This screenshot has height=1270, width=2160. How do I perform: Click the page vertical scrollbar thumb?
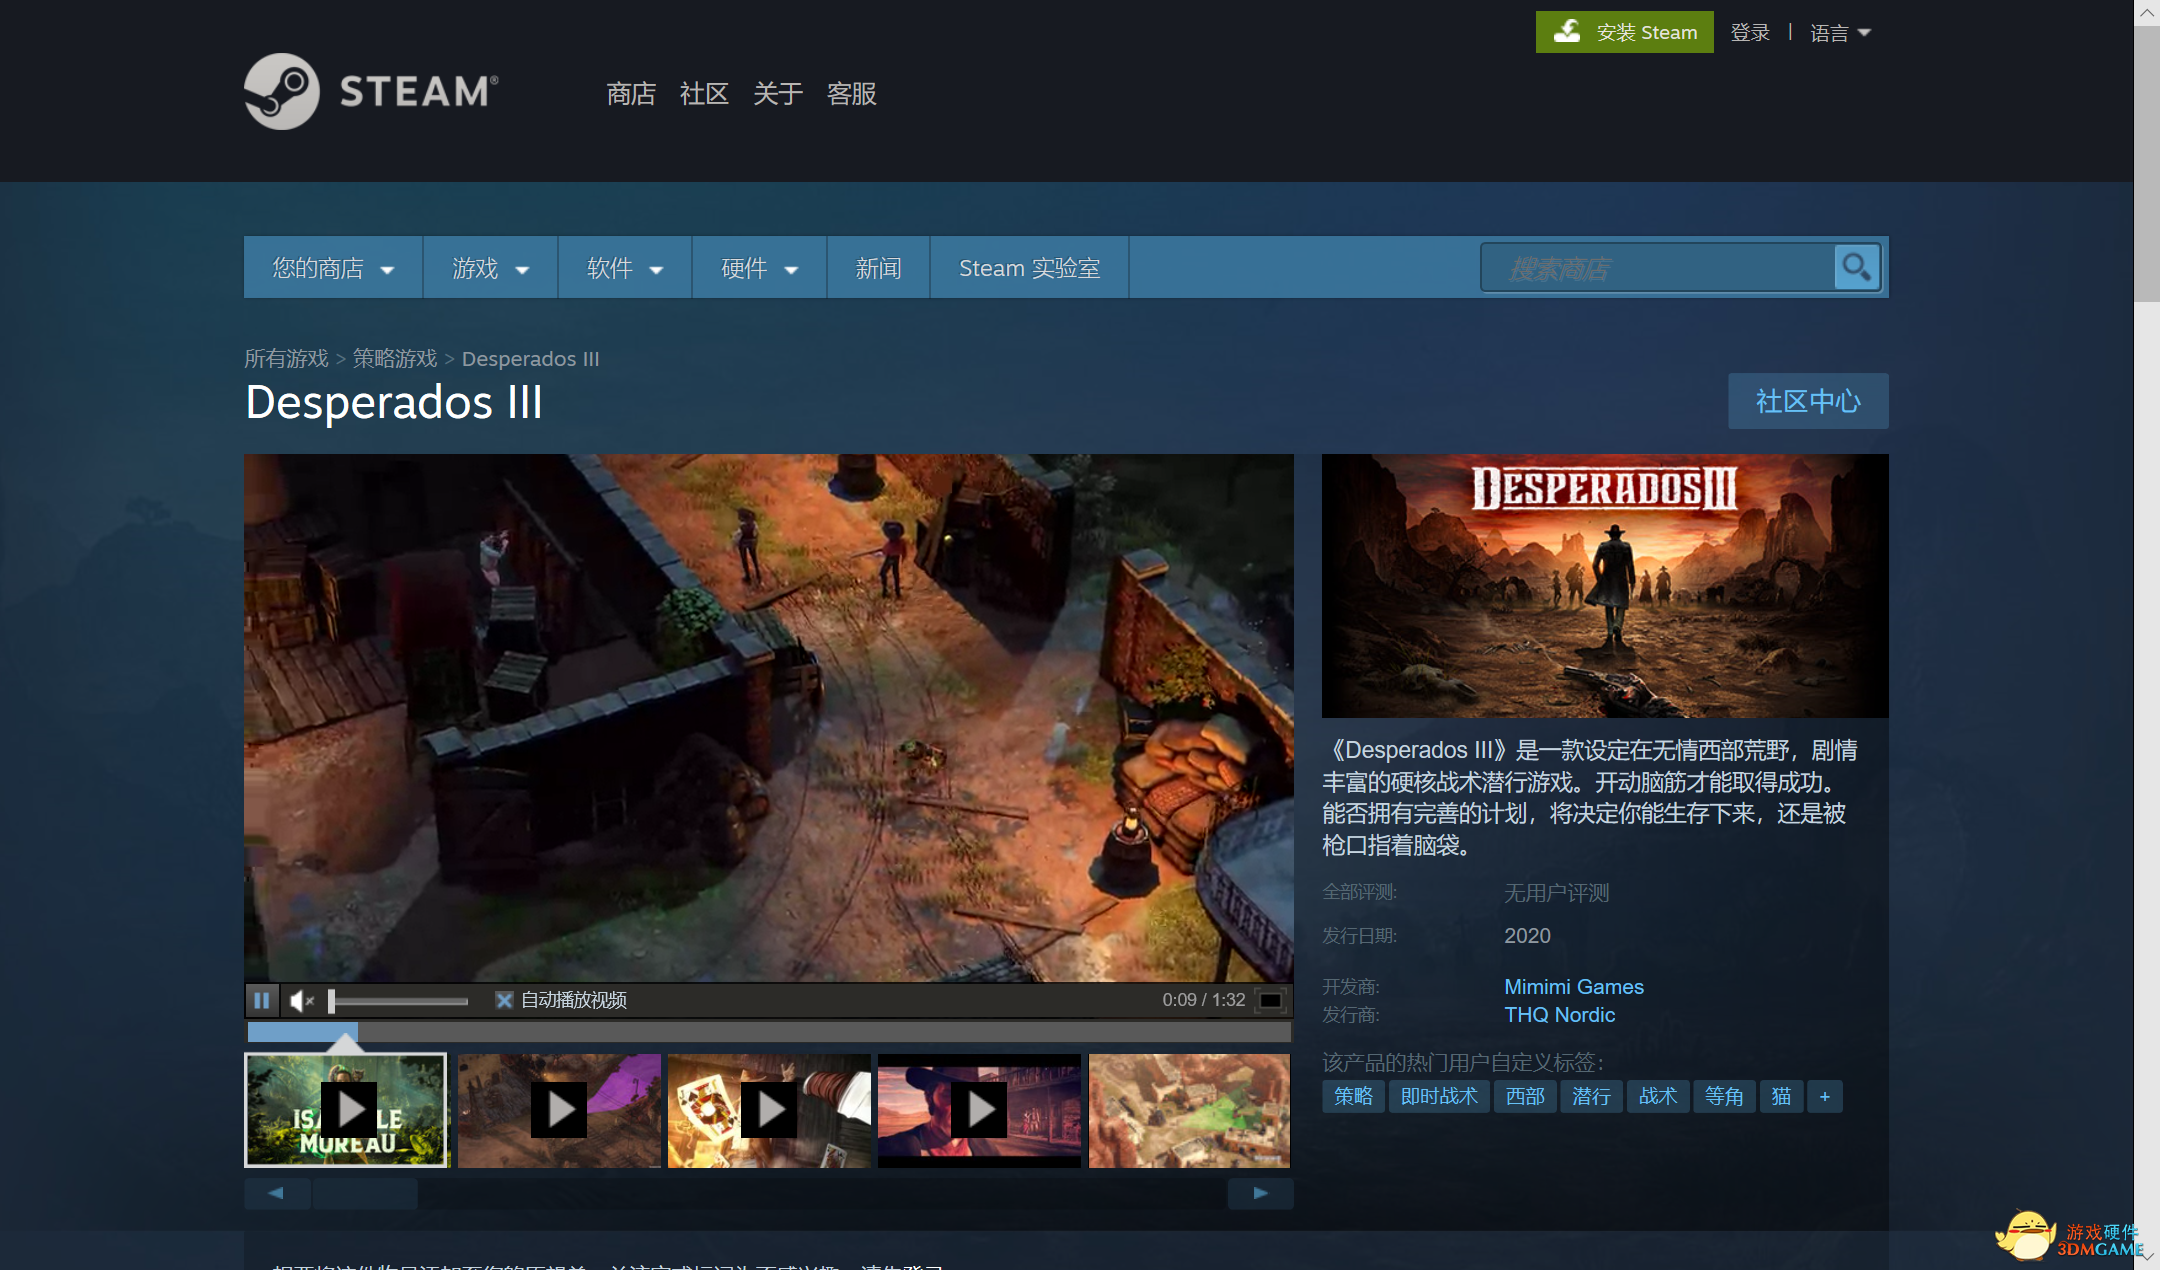tap(2147, 164)
